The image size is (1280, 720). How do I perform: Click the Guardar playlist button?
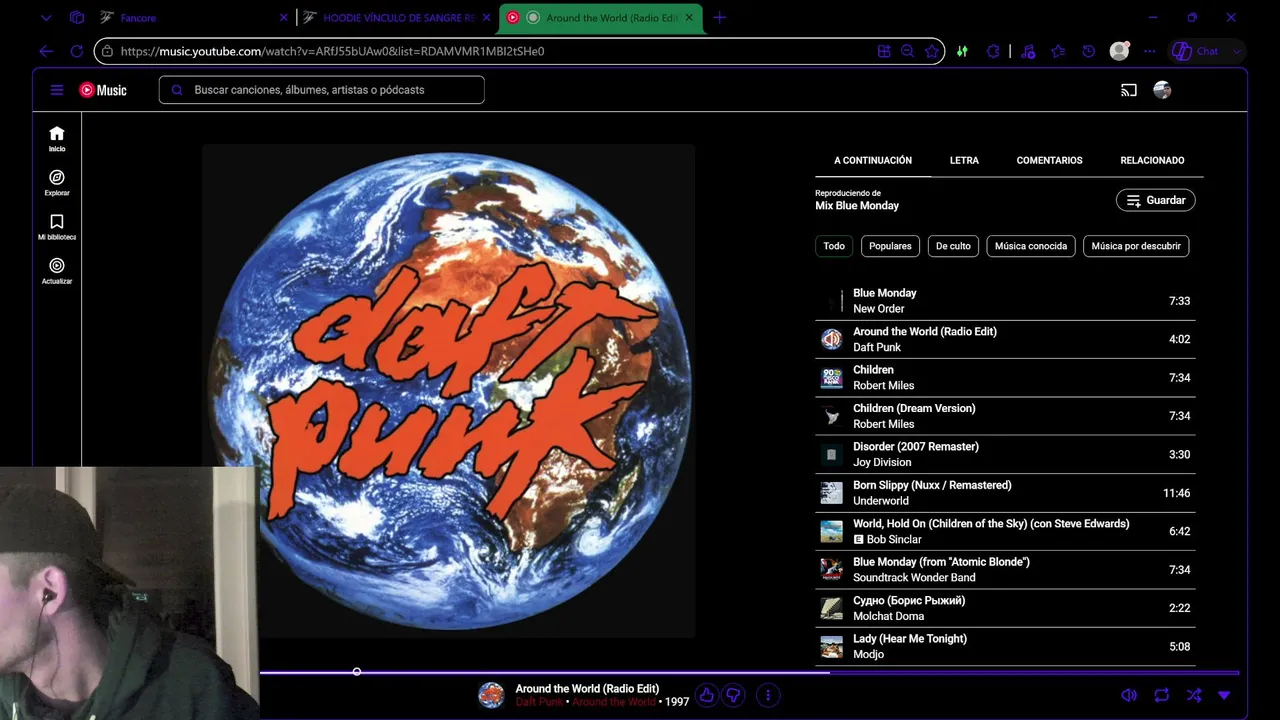(1156, 200)
